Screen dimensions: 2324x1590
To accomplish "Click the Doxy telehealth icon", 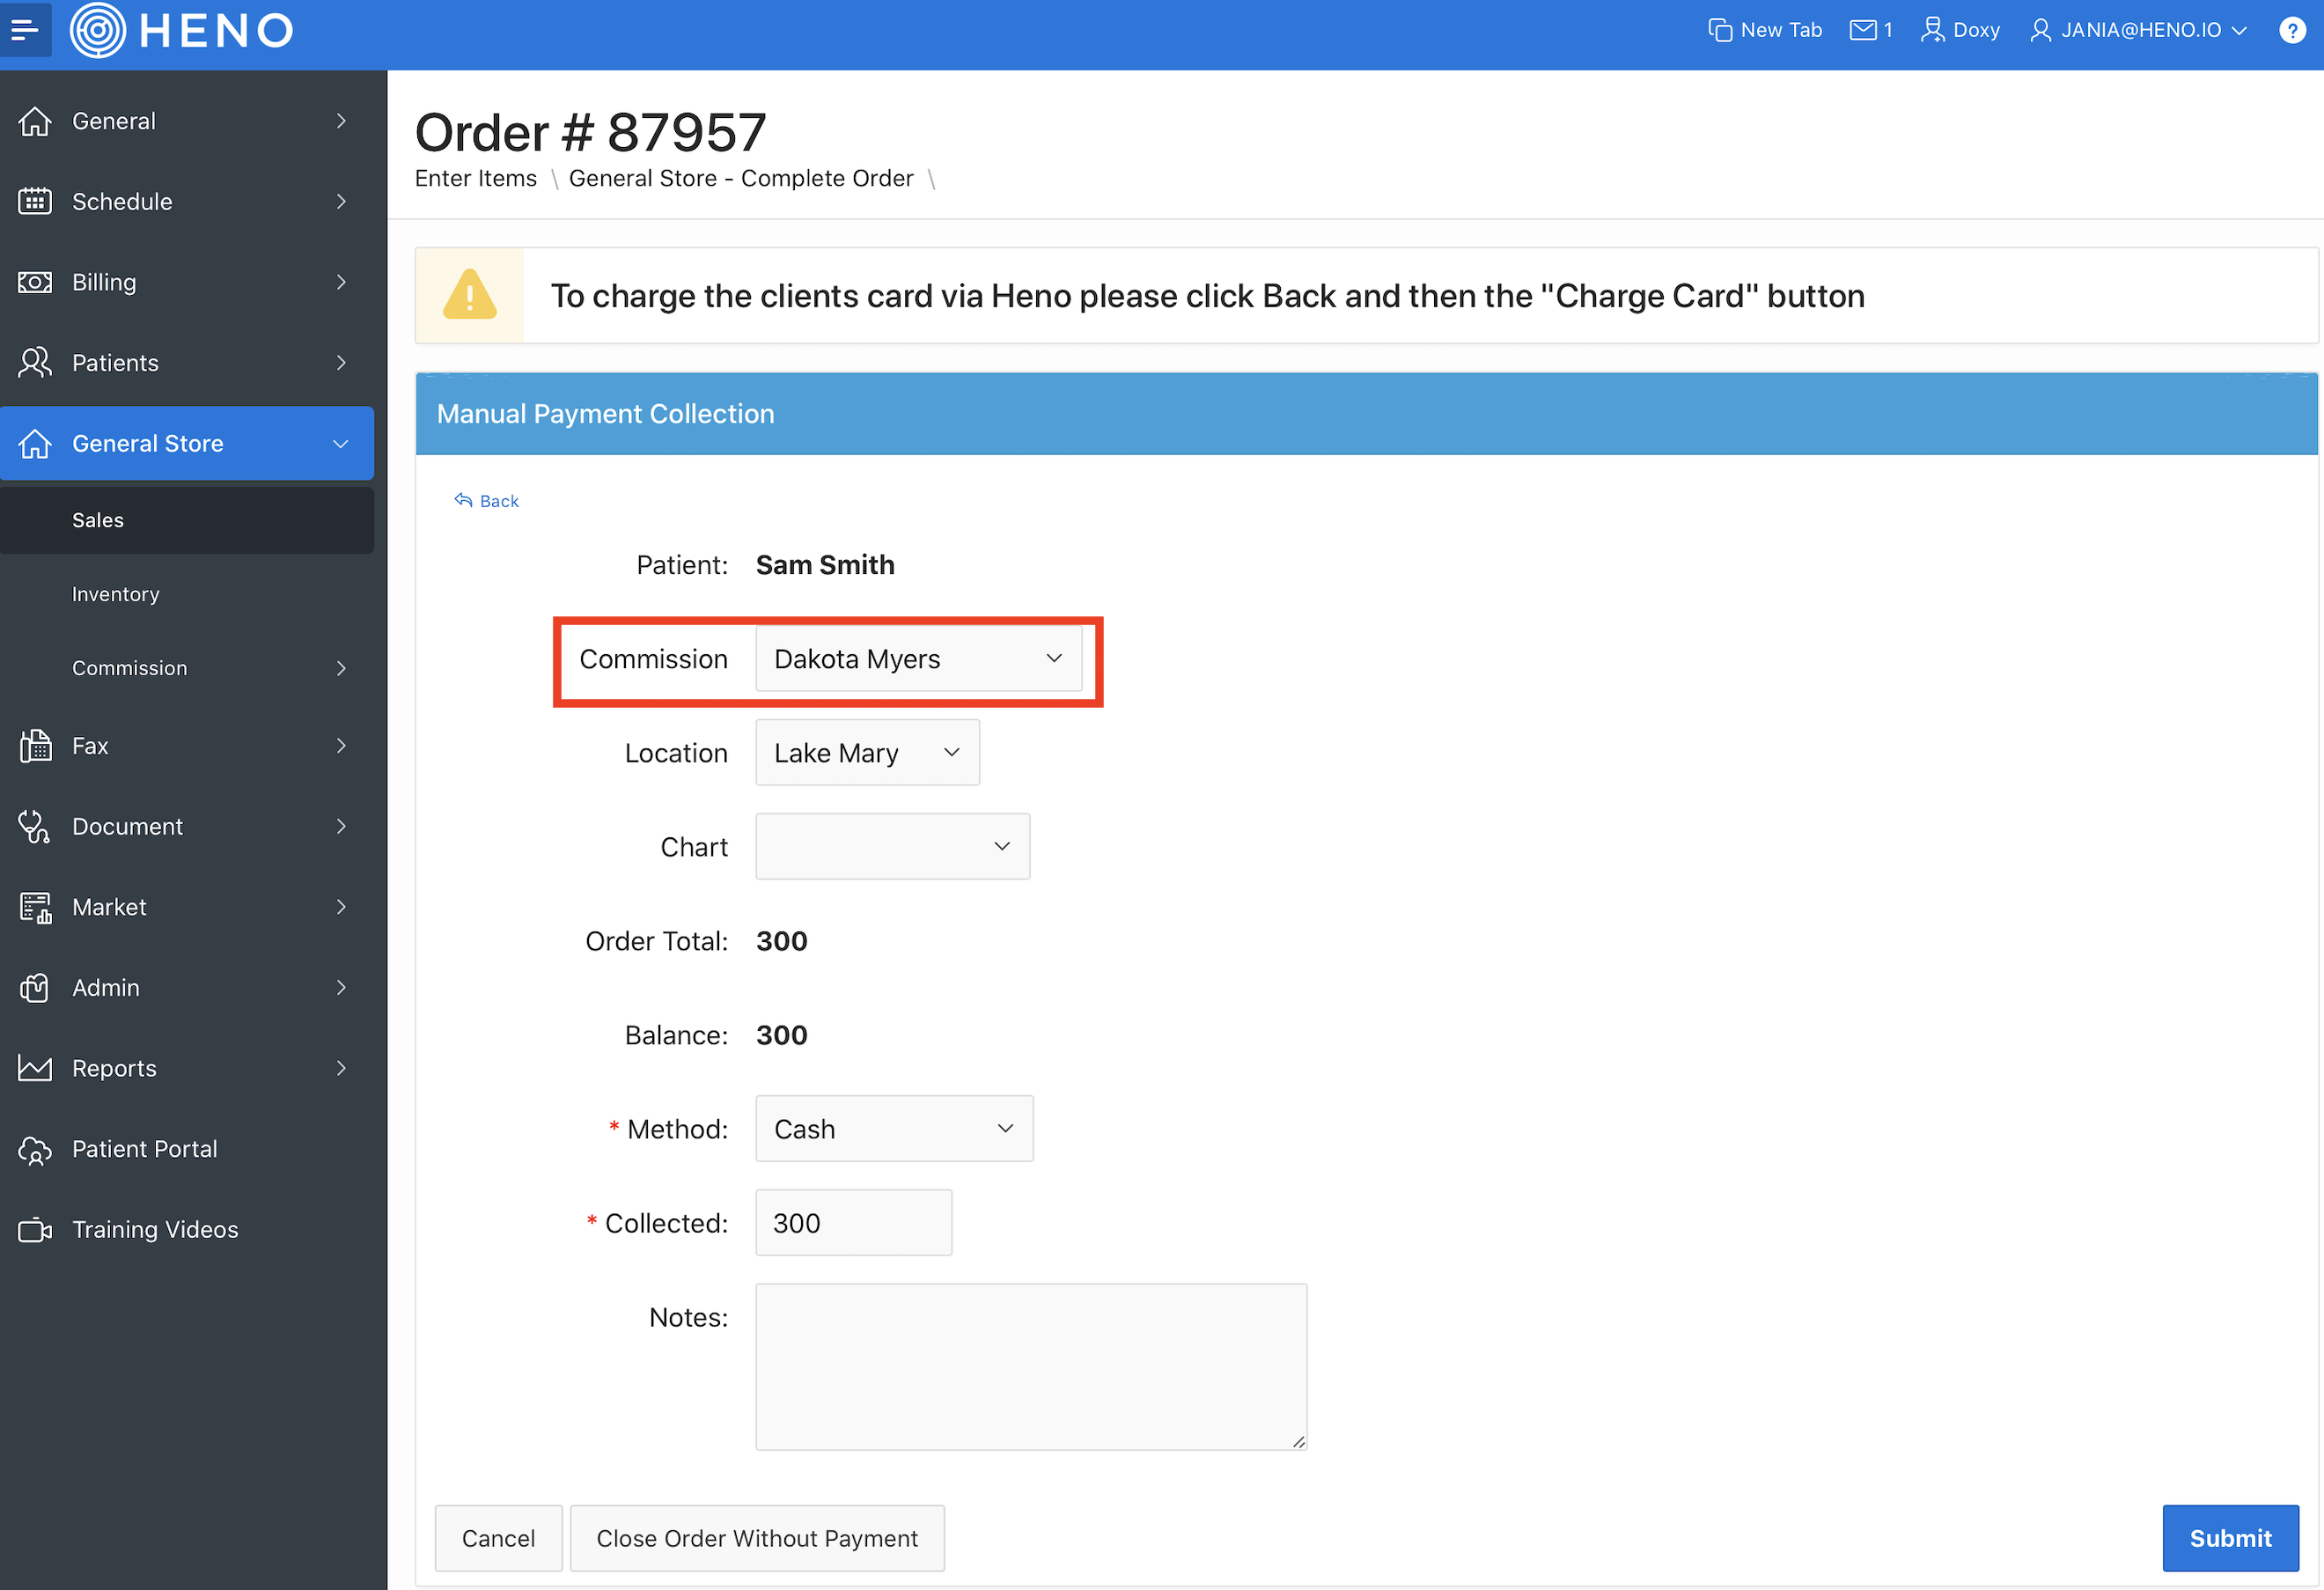I will click(x=1932, y=30).
